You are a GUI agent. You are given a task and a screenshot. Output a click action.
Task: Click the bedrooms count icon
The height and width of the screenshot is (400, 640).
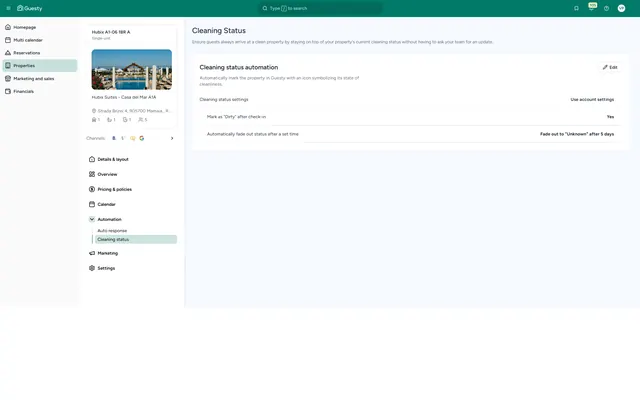[94, 120]
